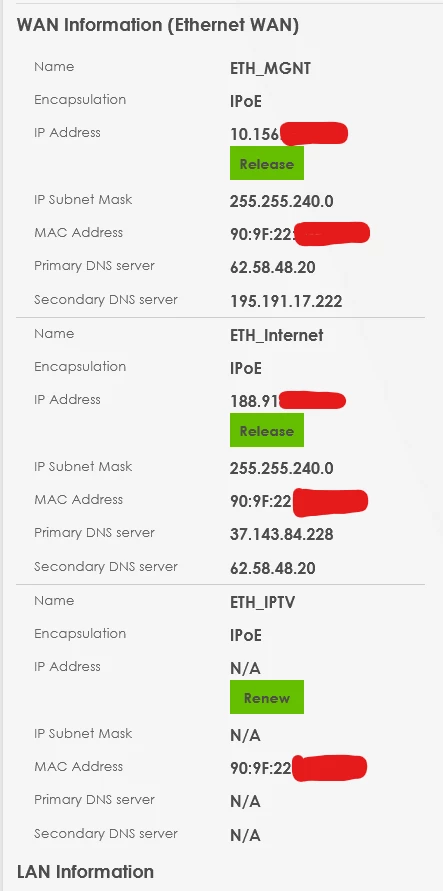Select the LAN Information heading

[x=85, y=872]
